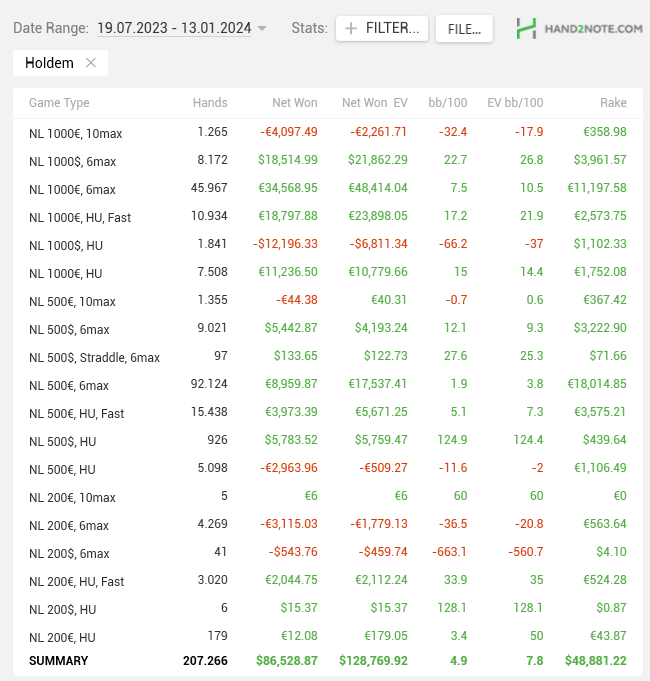The width and height of the screenshot is (650, 681).
Task: Click the + FILTER... button
Action: point(382,29)
